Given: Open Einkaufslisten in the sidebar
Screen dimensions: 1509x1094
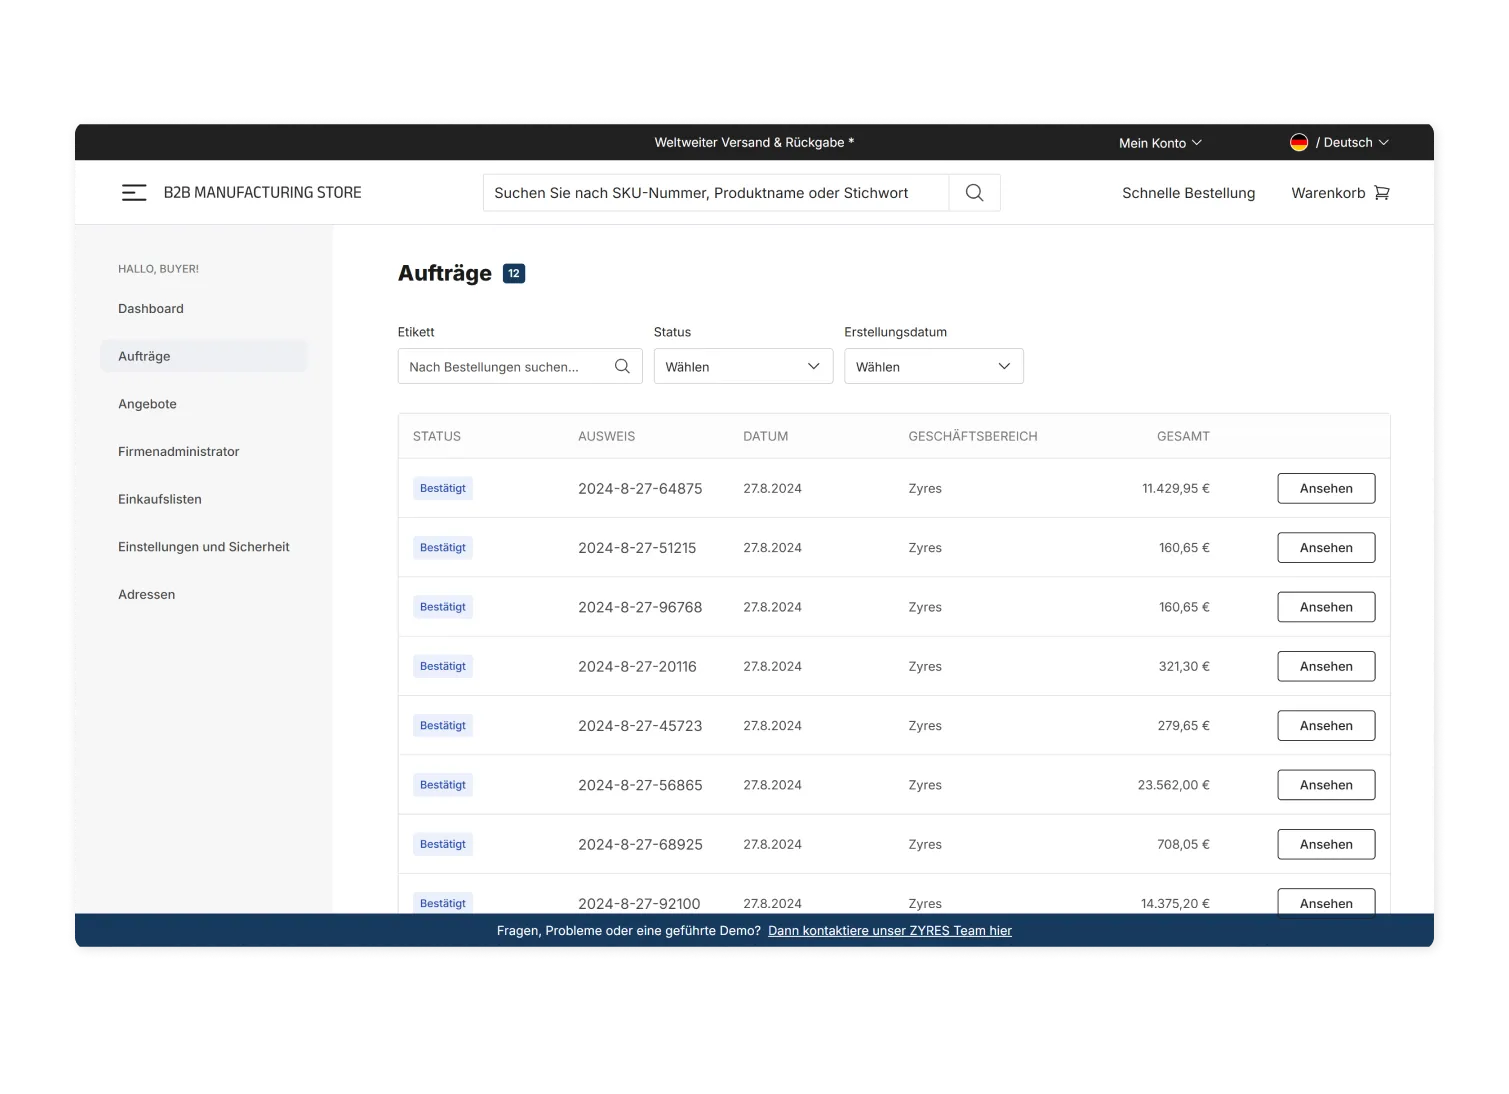Looking at the screenshot, I should 160,499.
